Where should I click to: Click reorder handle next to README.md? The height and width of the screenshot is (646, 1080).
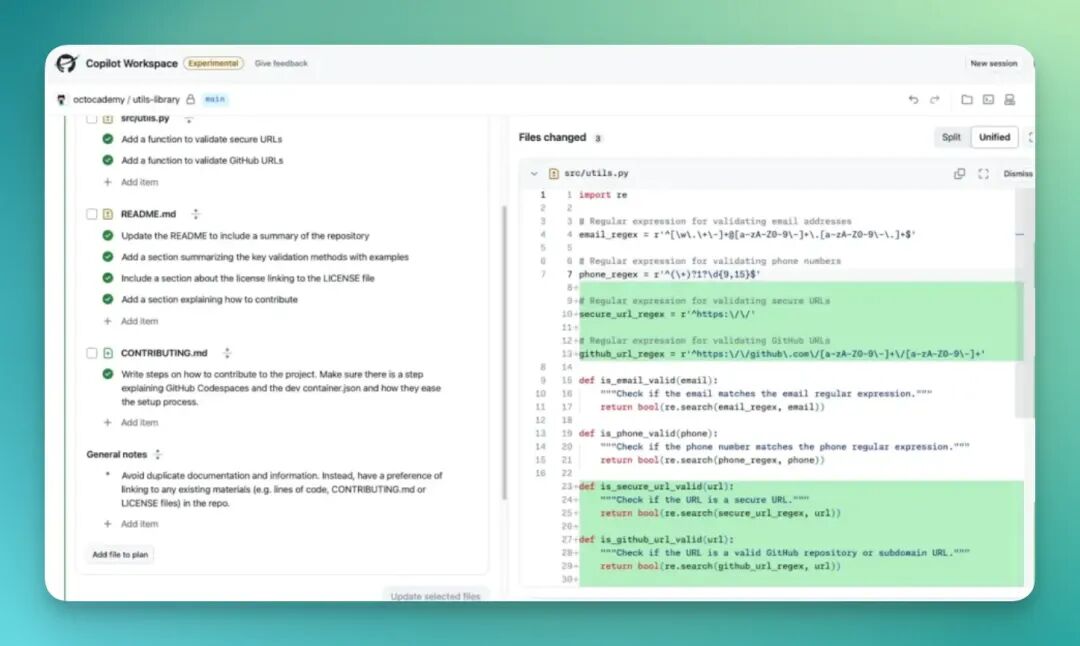tap(196, 214)
